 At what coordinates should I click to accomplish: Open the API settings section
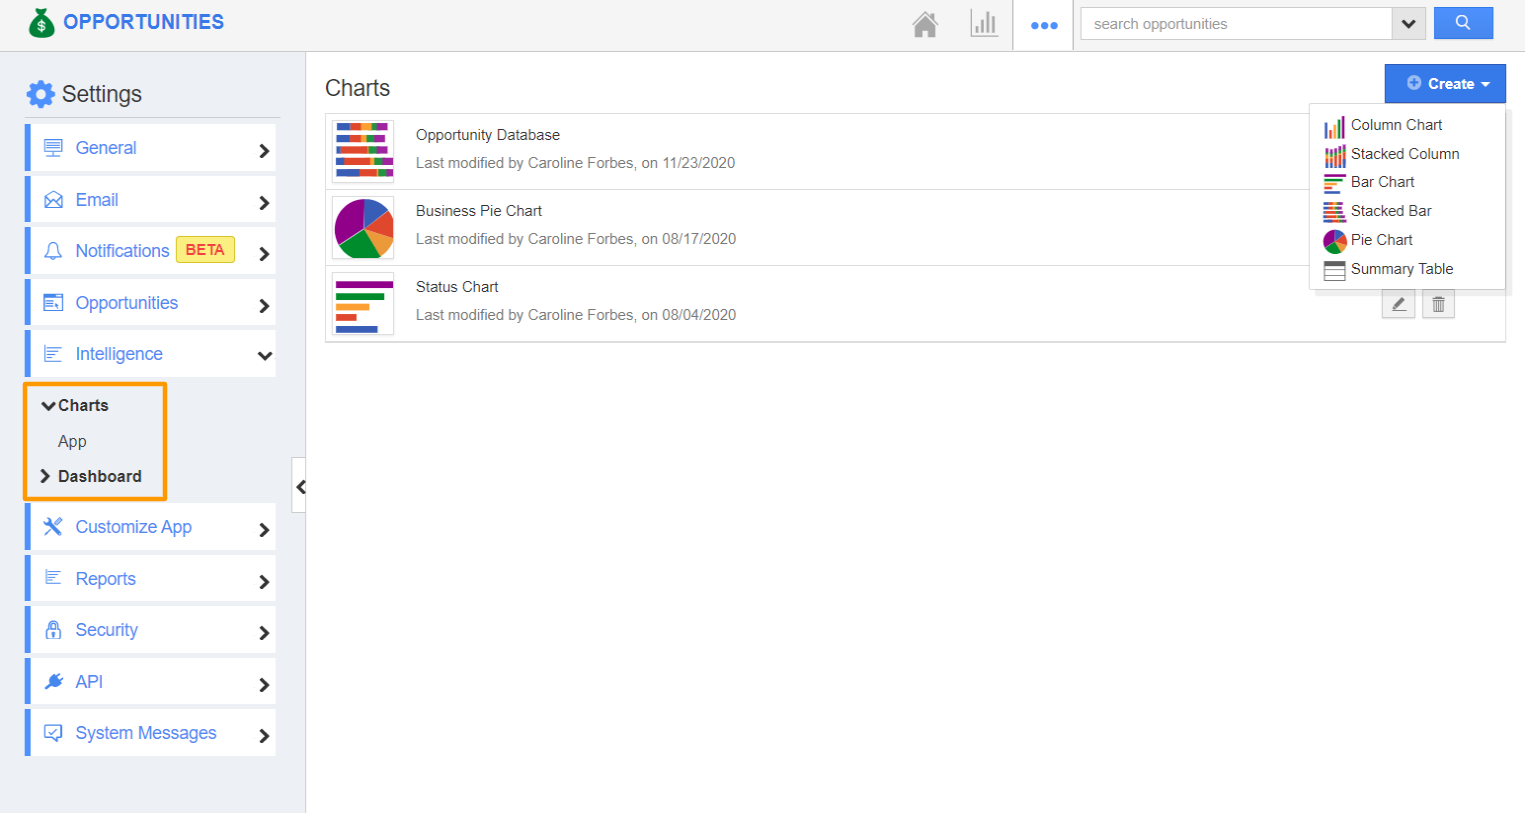pyautogui.click(x=88, y=681)
